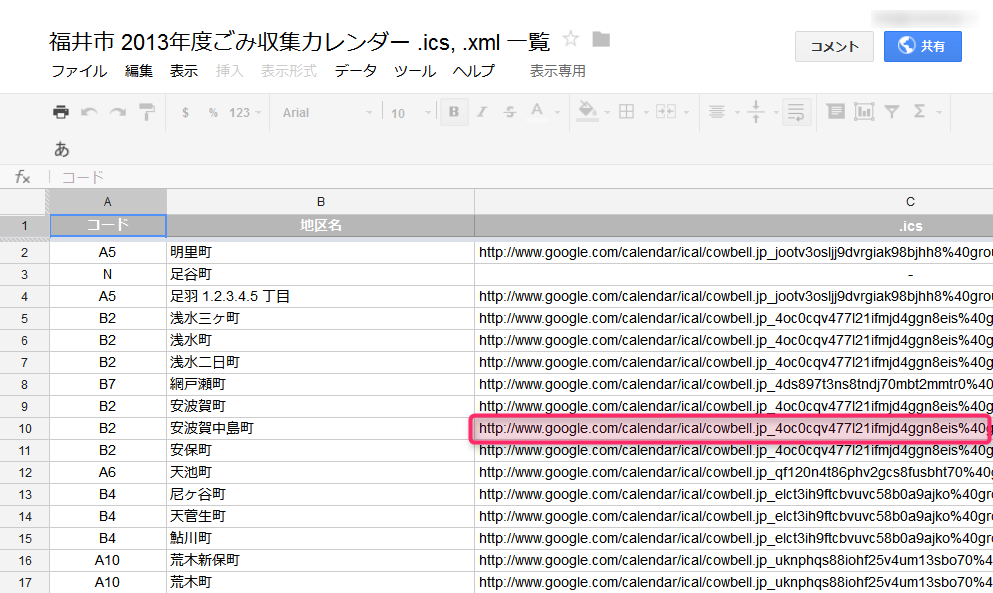Click the spreadsheet title text
This screenshot has height=593, width=993.
pyautogui.click(x=300, y=42)
